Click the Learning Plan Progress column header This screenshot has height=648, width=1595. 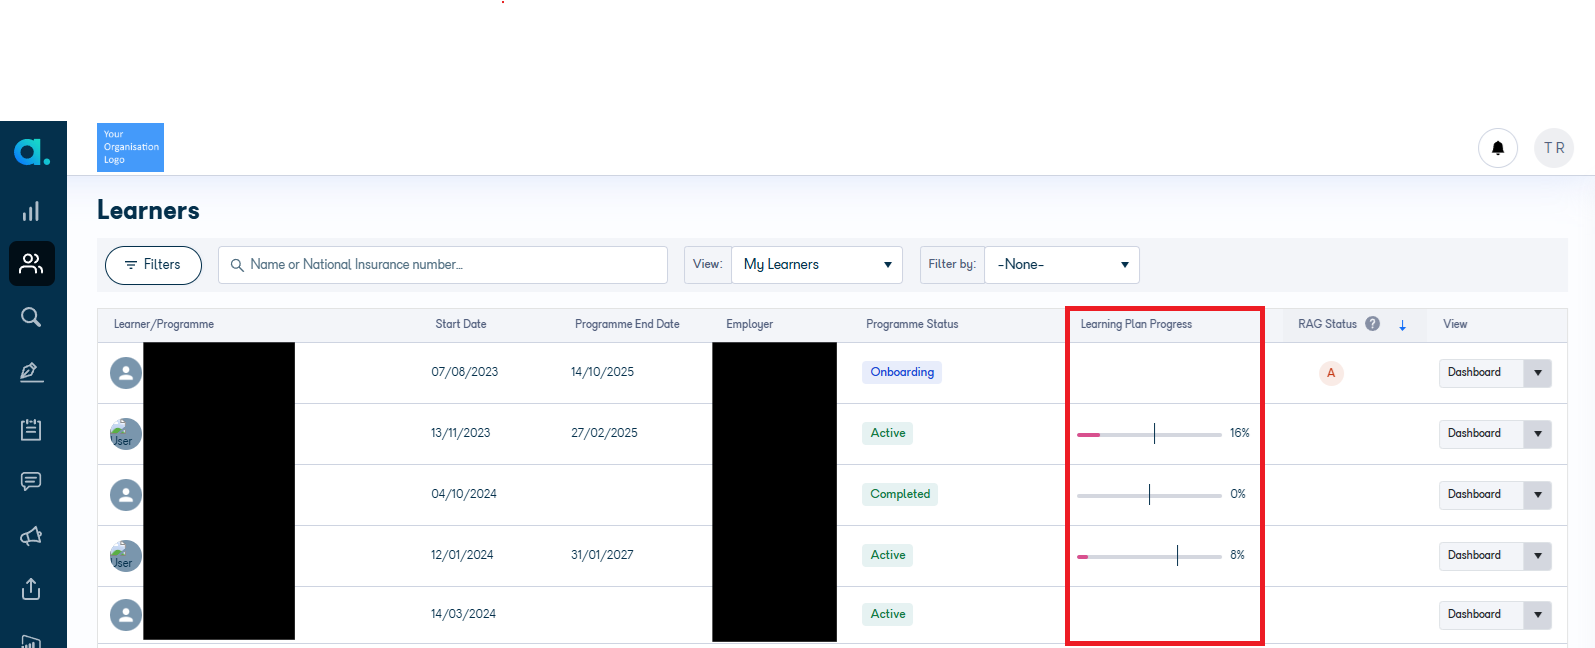point(1136,325)
